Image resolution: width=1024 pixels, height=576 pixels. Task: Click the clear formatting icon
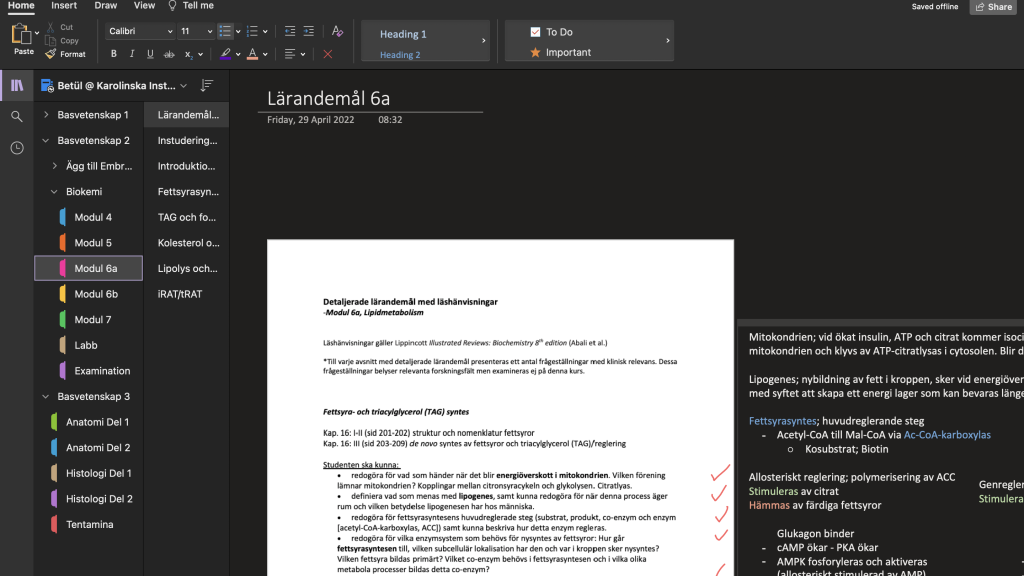coord(337,31)
